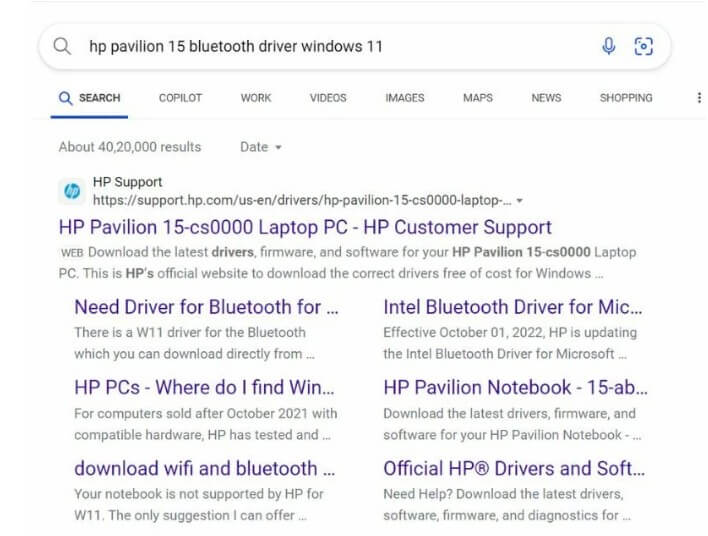This screenshot has height=536, width=708.
Task: Show IMAGES results
Action: tap(405, 98)
